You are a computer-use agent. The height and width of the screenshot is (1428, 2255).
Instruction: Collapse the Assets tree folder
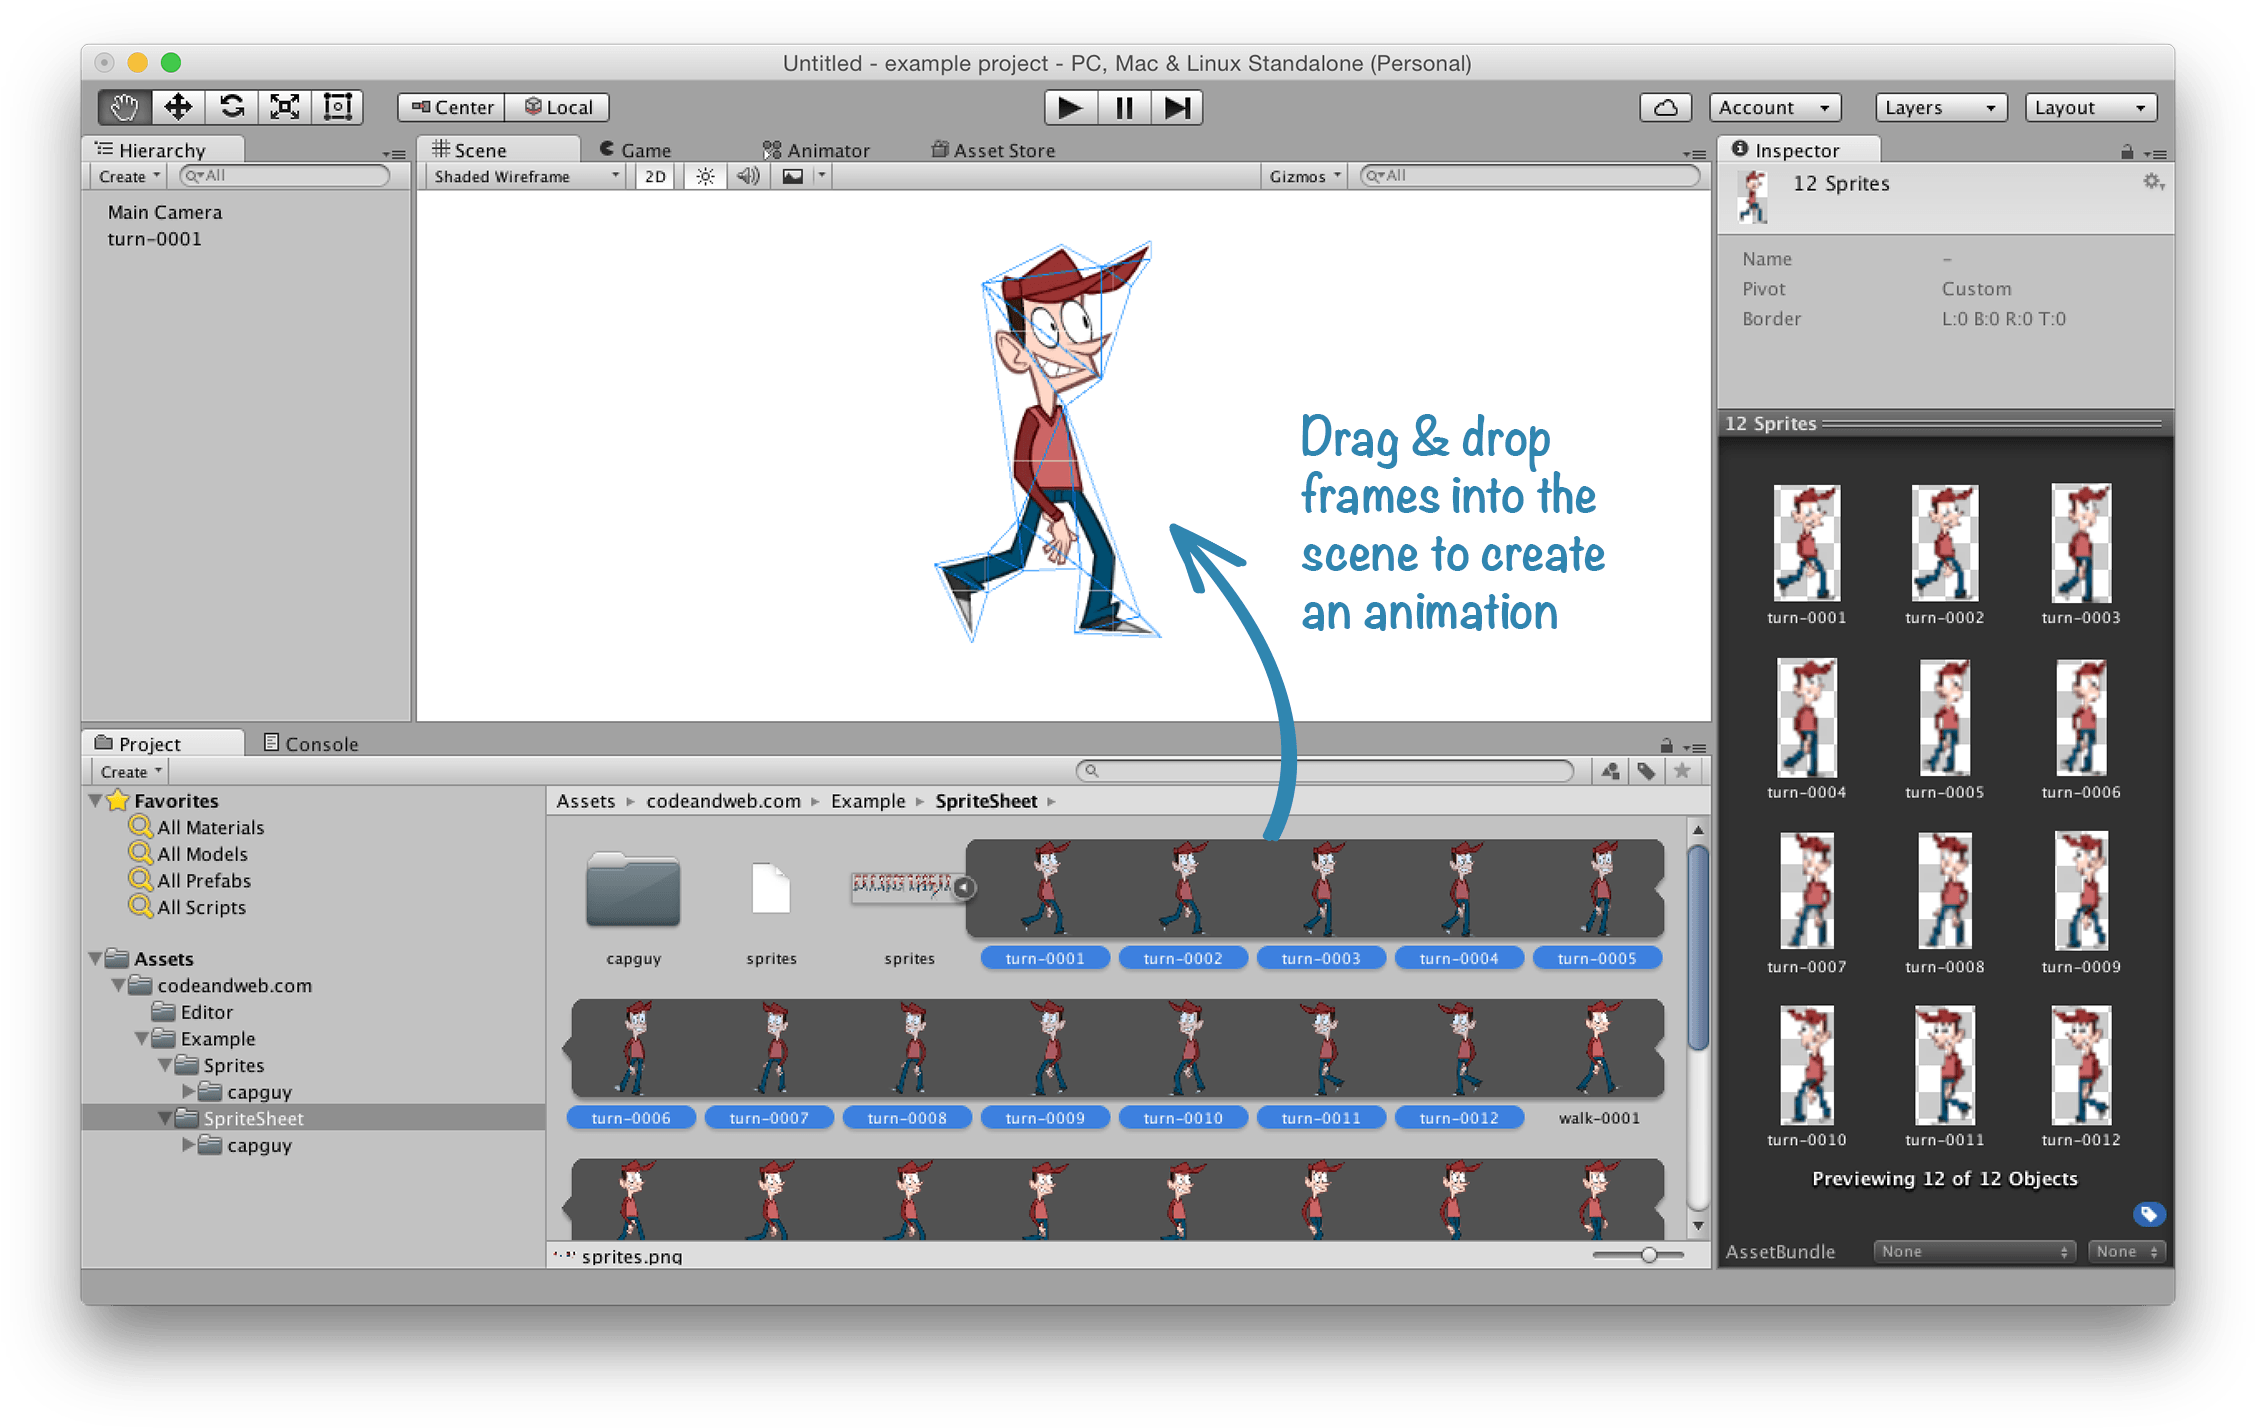click(x=96, y=959)
